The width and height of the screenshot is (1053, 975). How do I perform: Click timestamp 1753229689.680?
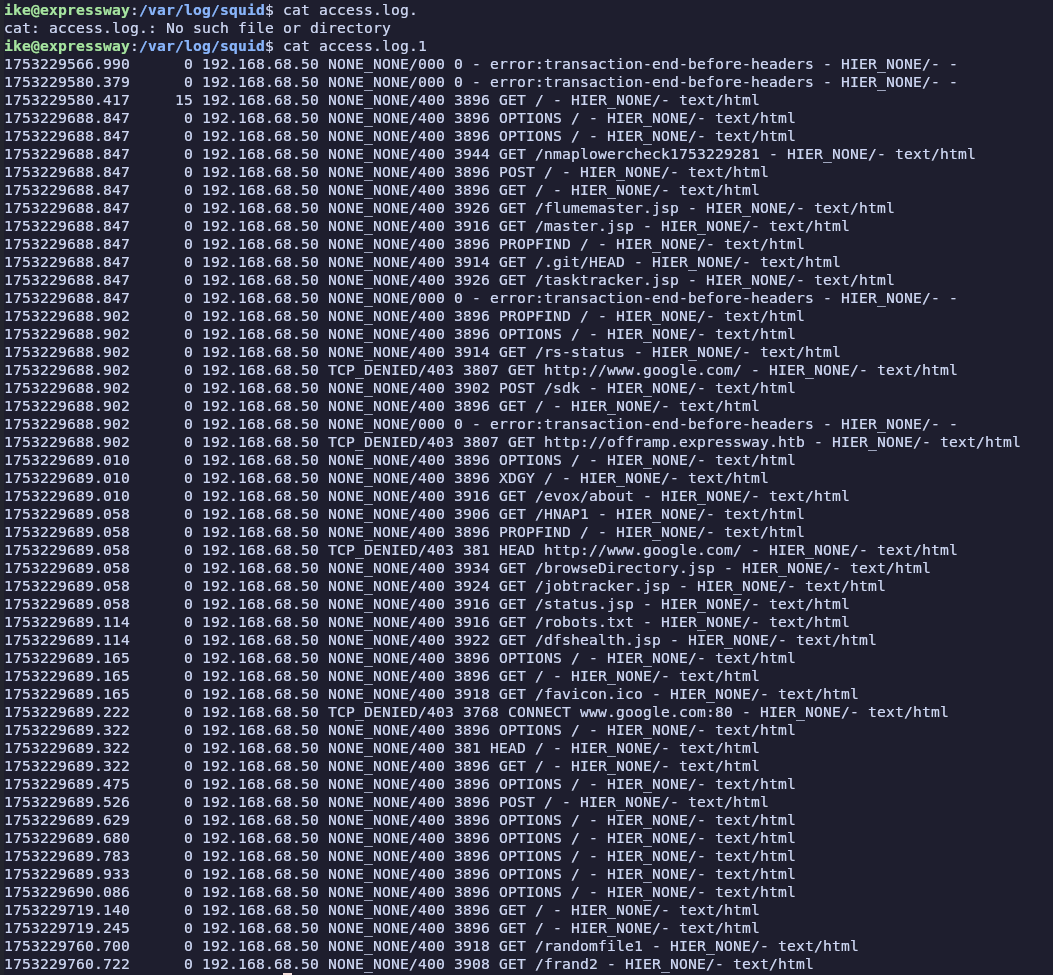click(67, 839)
